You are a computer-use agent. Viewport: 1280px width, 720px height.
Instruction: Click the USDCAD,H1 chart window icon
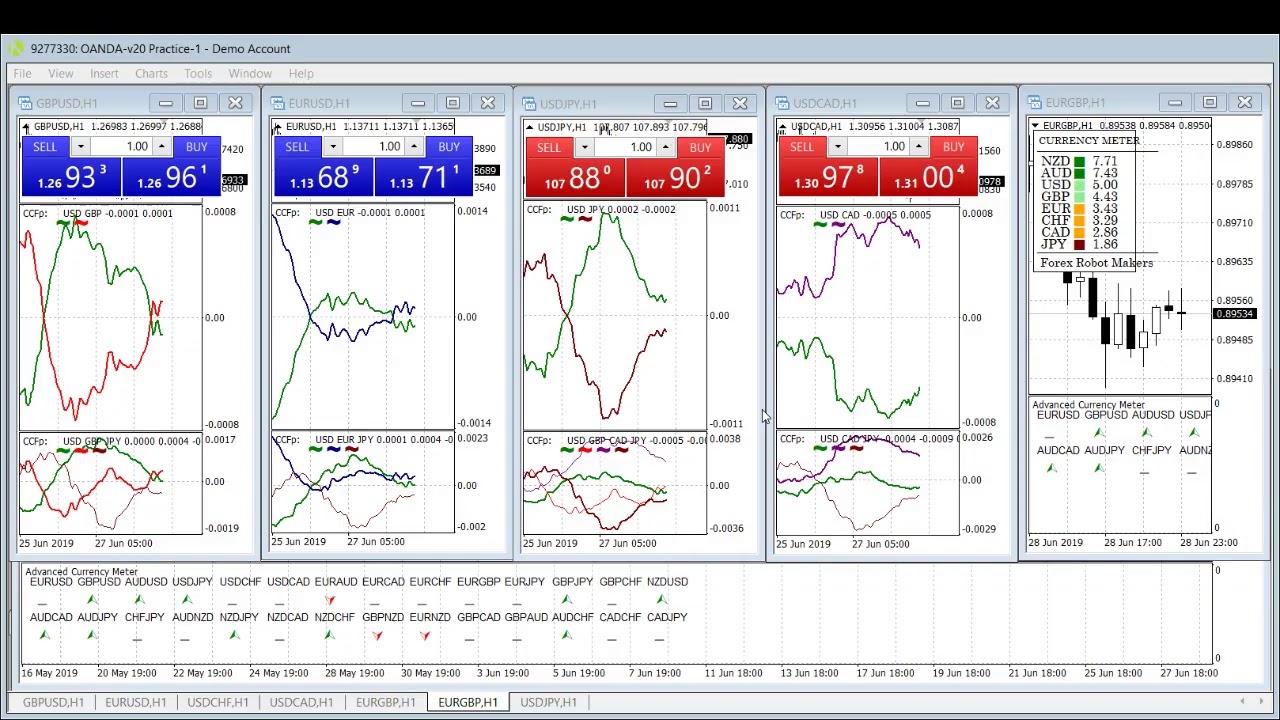tap(782, 103)
